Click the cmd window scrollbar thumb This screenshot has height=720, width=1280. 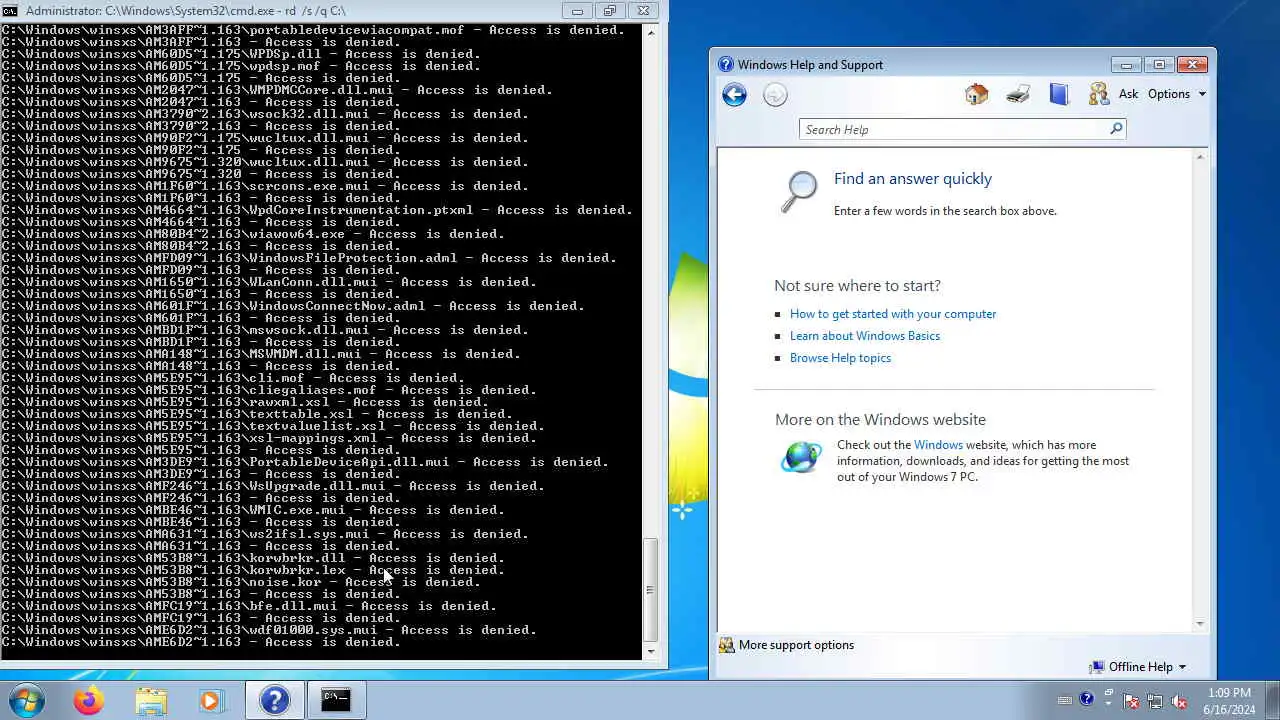click(651, 589)
